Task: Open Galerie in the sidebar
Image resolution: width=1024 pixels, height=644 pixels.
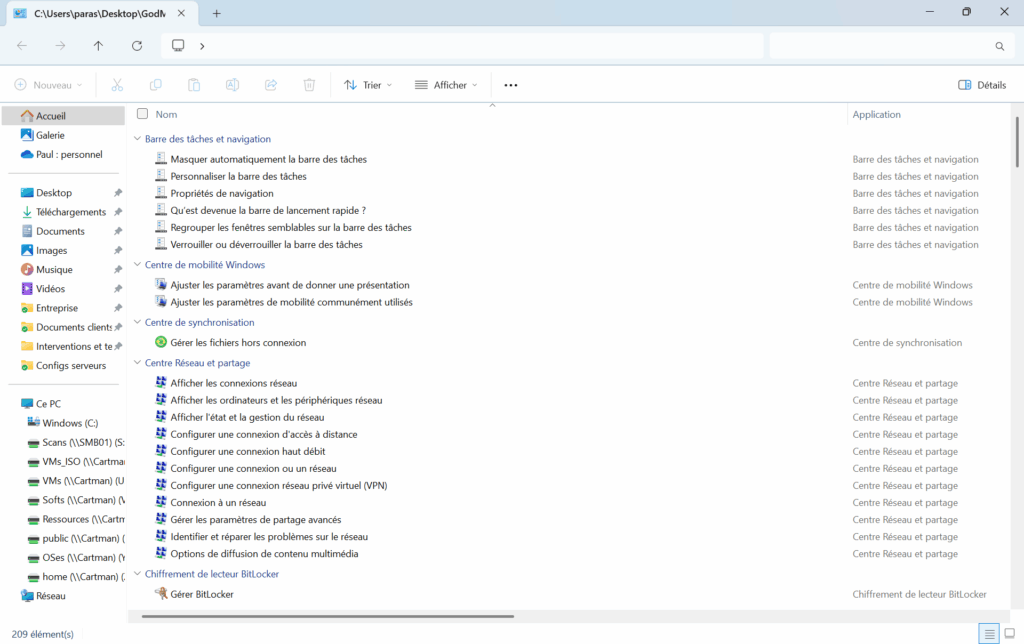Action: click(x=50, y=135)
